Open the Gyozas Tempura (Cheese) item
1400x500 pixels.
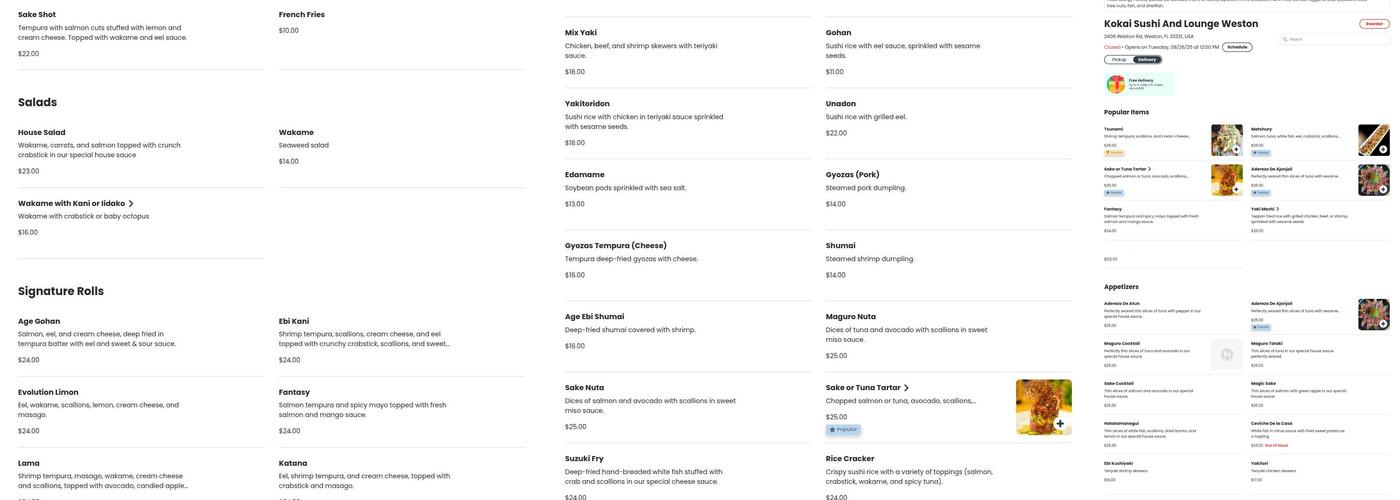click(615, 246)
